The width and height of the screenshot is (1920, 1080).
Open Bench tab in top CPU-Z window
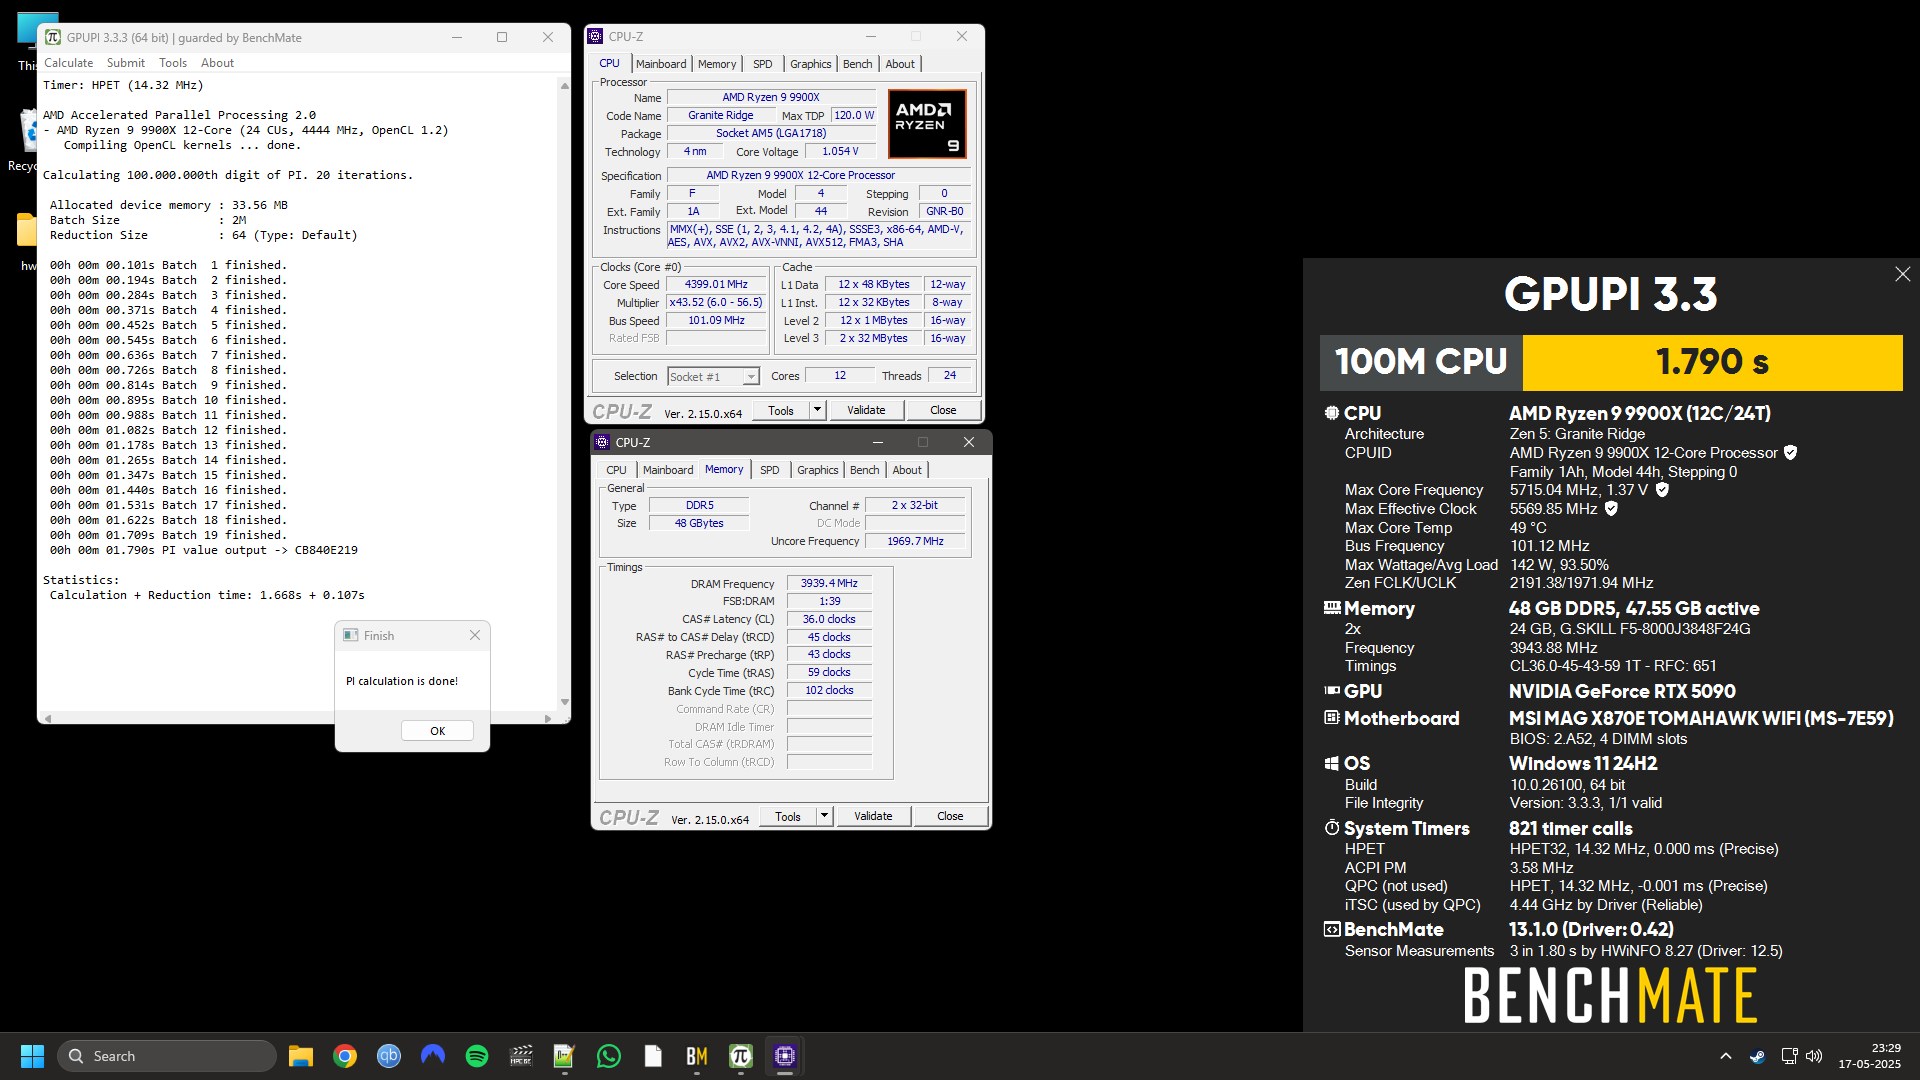[x=857, y=64]
